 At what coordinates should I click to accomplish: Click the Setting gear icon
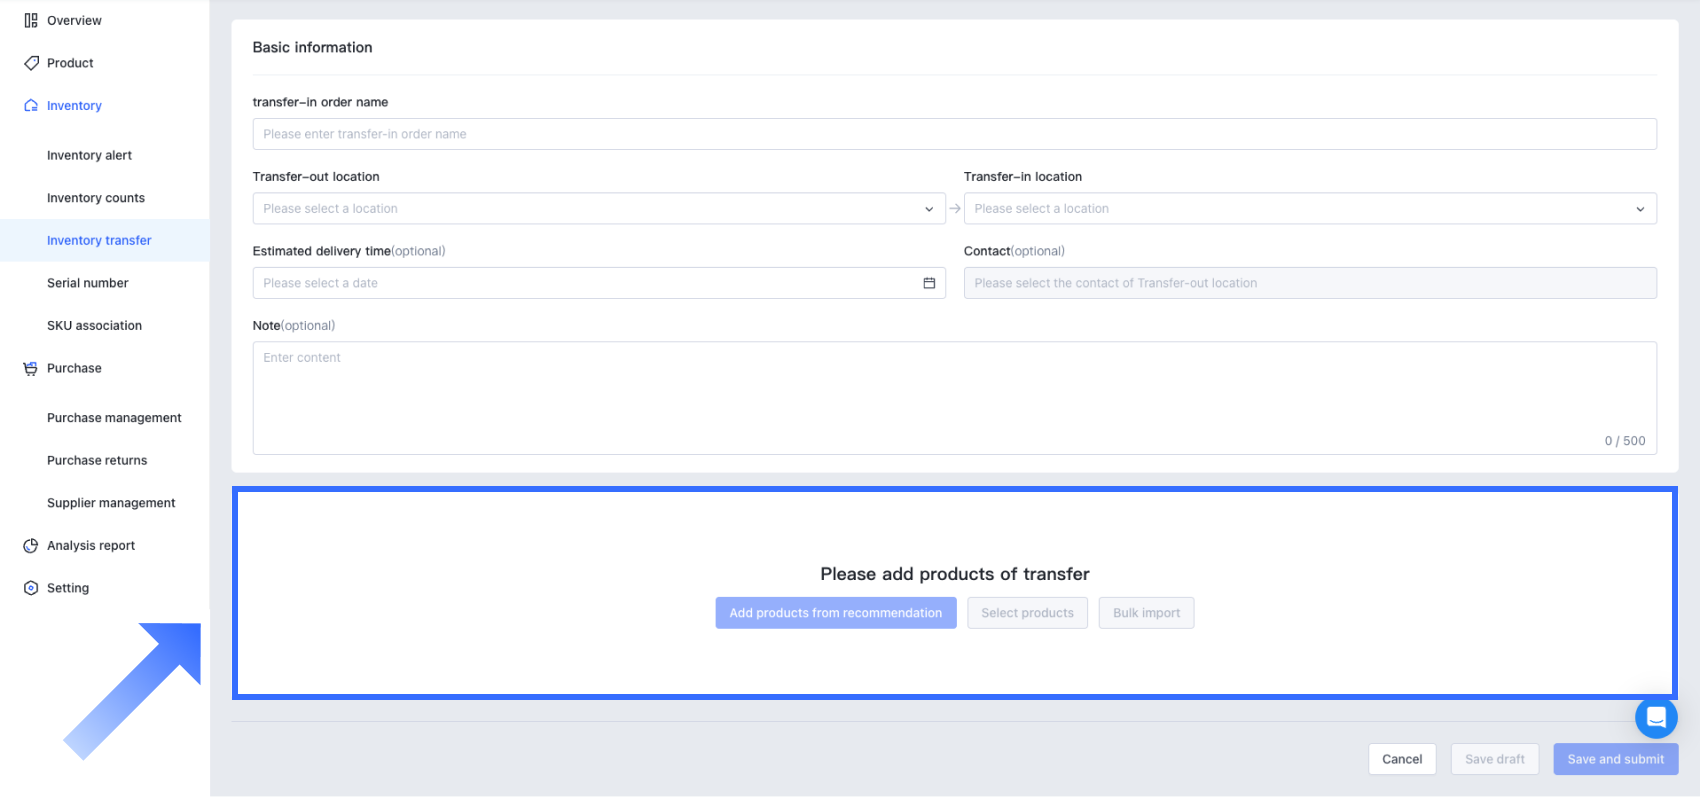(31, 588)
